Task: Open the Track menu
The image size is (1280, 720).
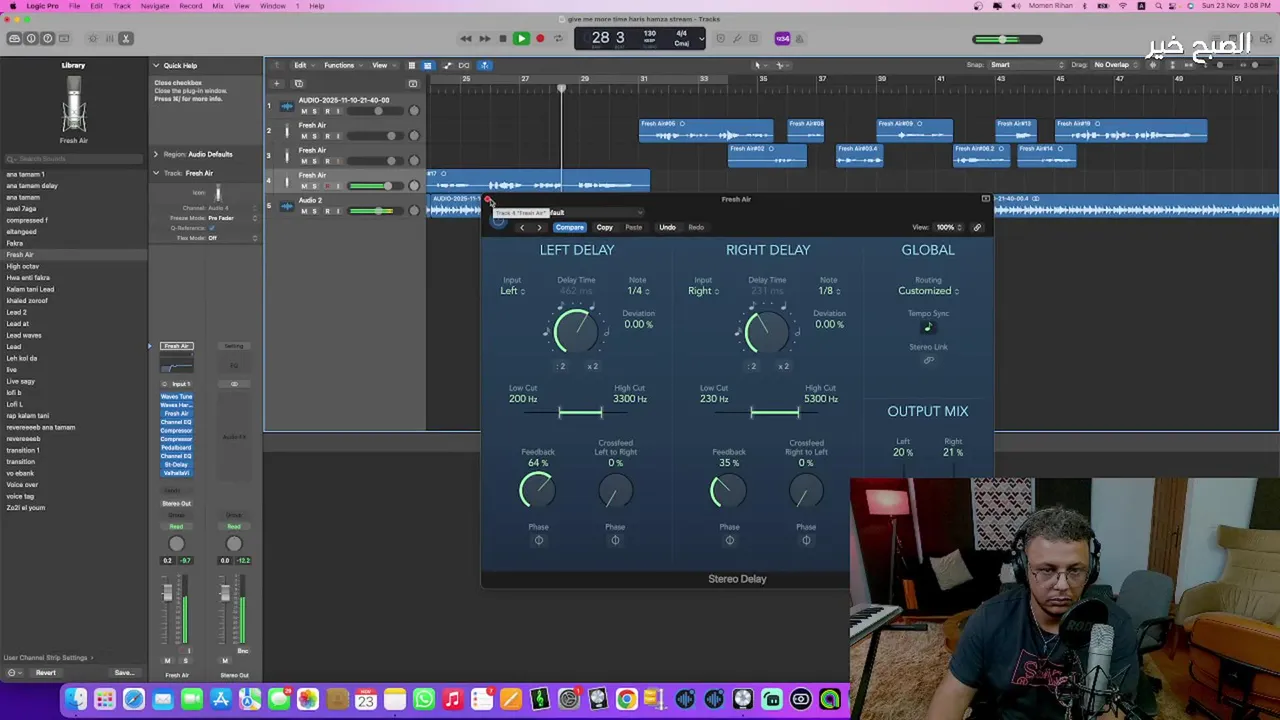Action: 122,6
